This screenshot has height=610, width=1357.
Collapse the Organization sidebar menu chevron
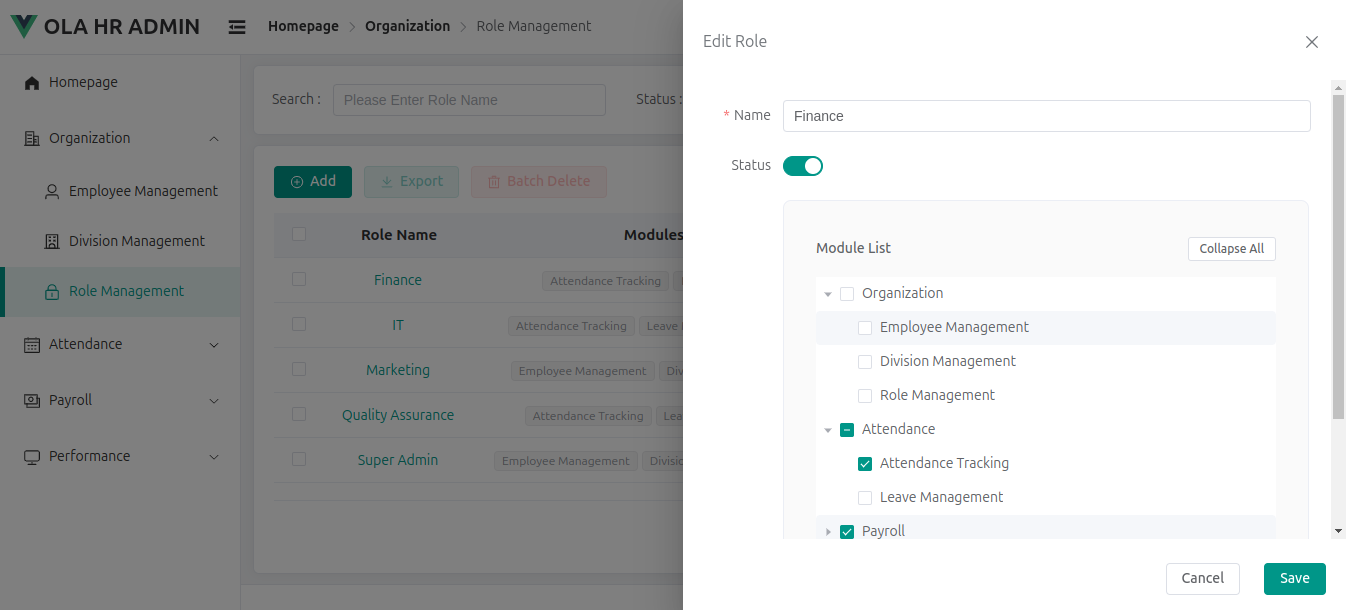tap(214, 138)
